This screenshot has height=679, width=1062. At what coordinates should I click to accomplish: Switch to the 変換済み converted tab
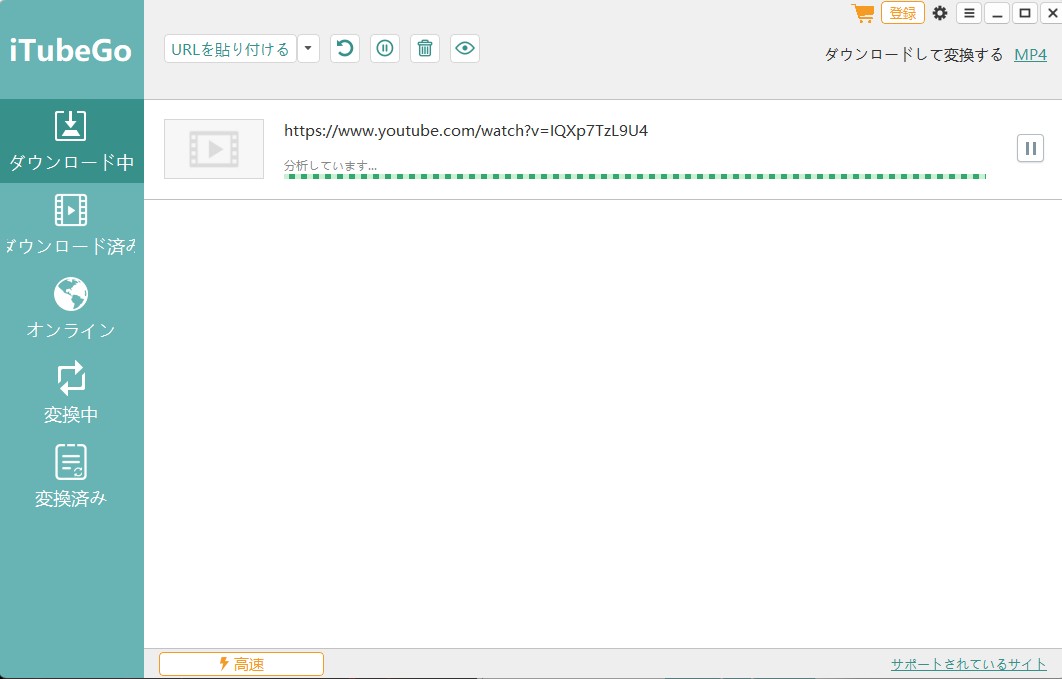tap(72, 477)
